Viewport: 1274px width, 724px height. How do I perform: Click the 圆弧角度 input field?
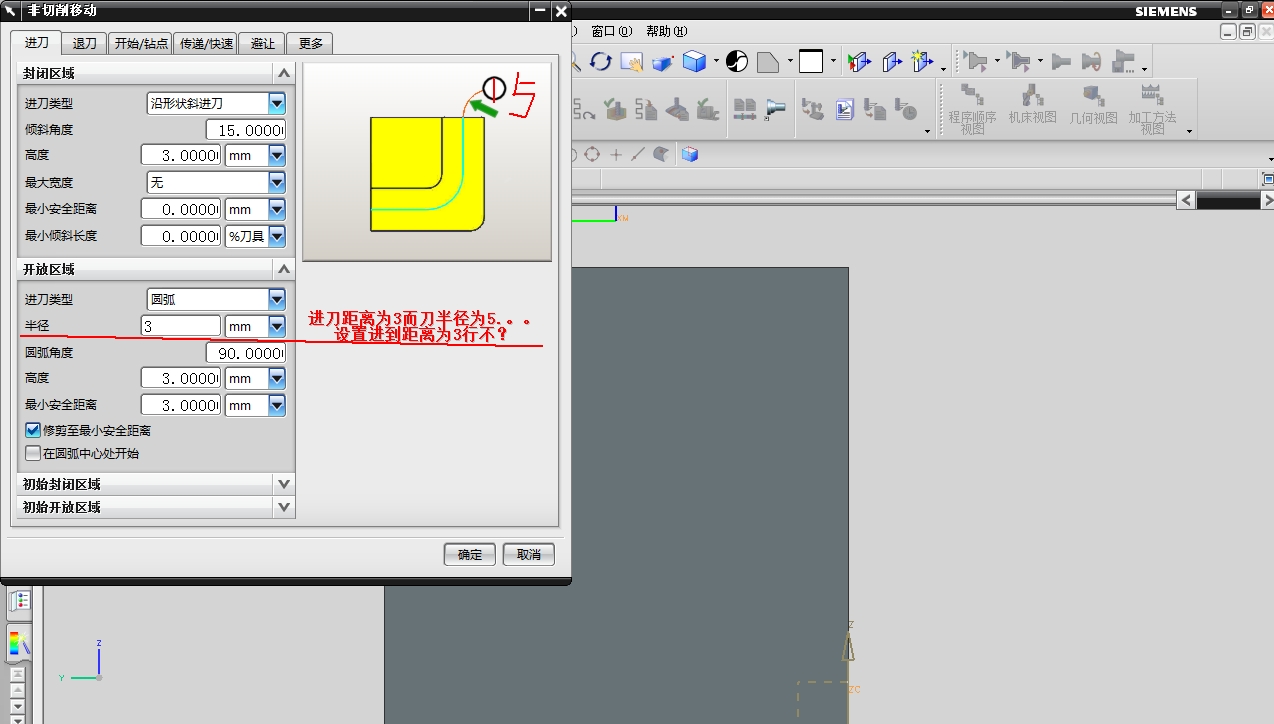pos(246,353)
